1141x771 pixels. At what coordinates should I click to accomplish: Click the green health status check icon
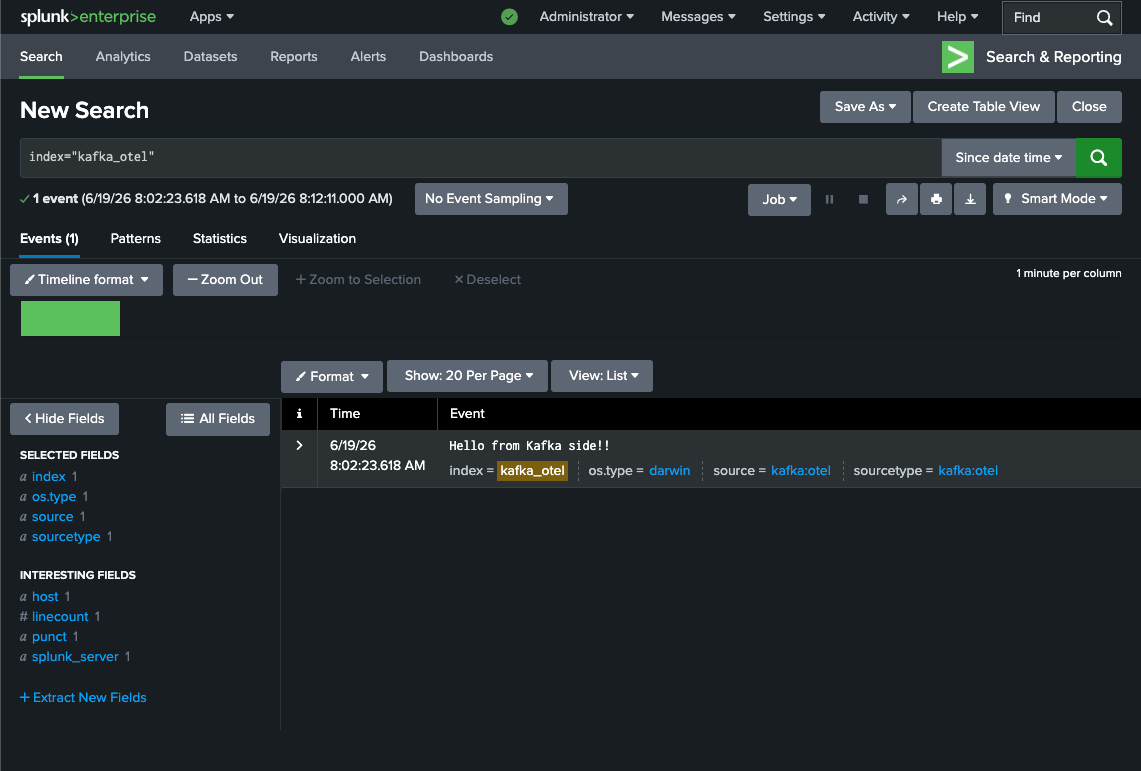(509, 17)
